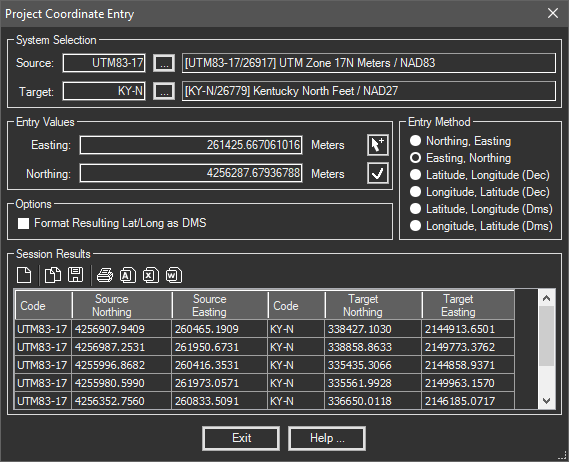Open Source coordinate system browse button
Screen dimensions: 569x462
164,63
